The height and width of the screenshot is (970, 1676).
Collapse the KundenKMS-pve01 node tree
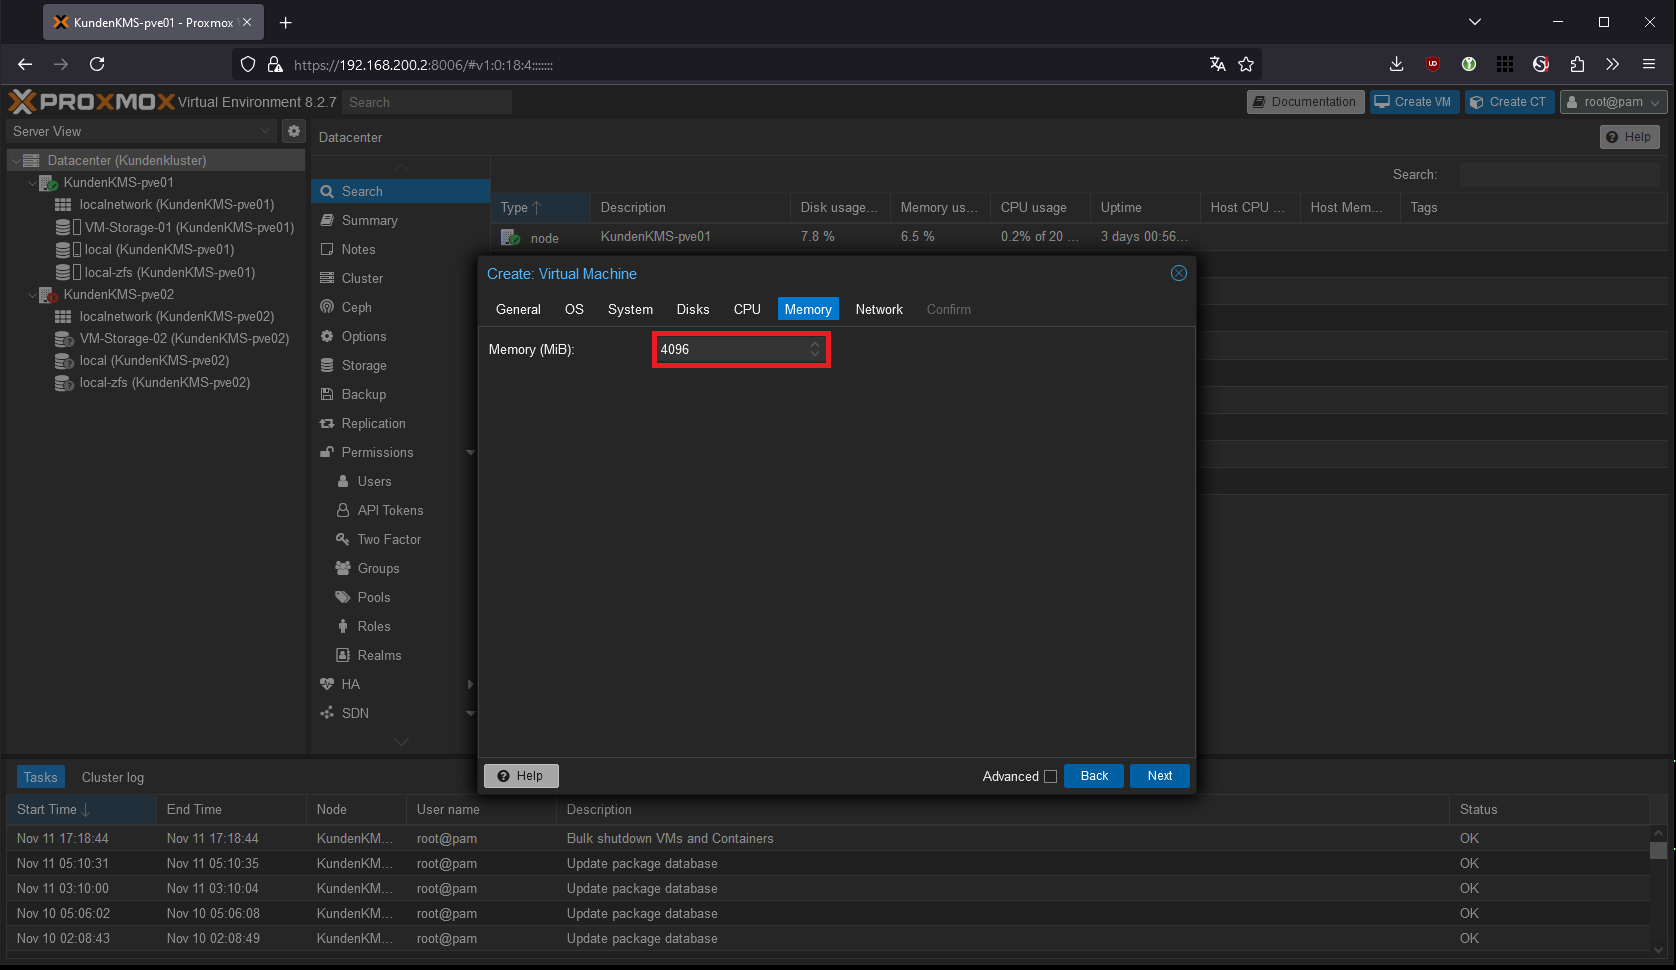pos(32,183)
